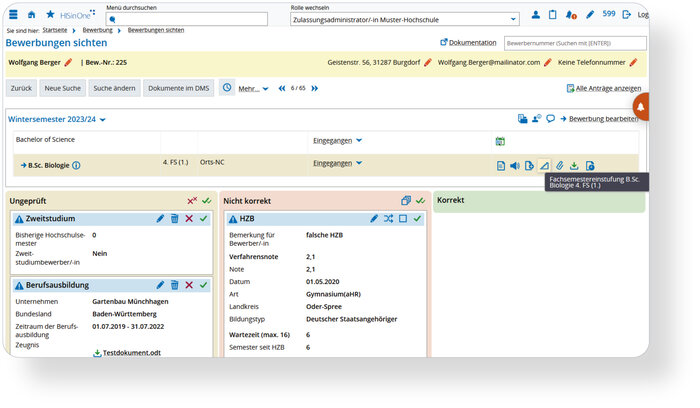Click the megaphone icon in B.Sc. Biologie row
The width and height of the screenshot is (700, 408).
pyautogui.click(x=515, y=166)
